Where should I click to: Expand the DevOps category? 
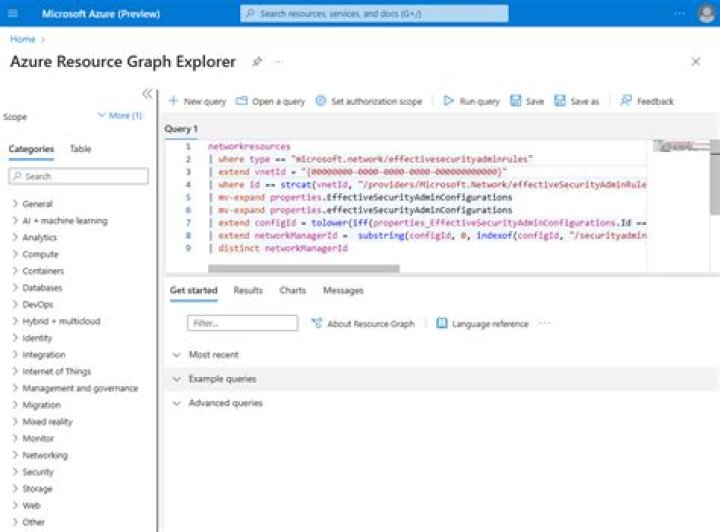coord(15,304)
